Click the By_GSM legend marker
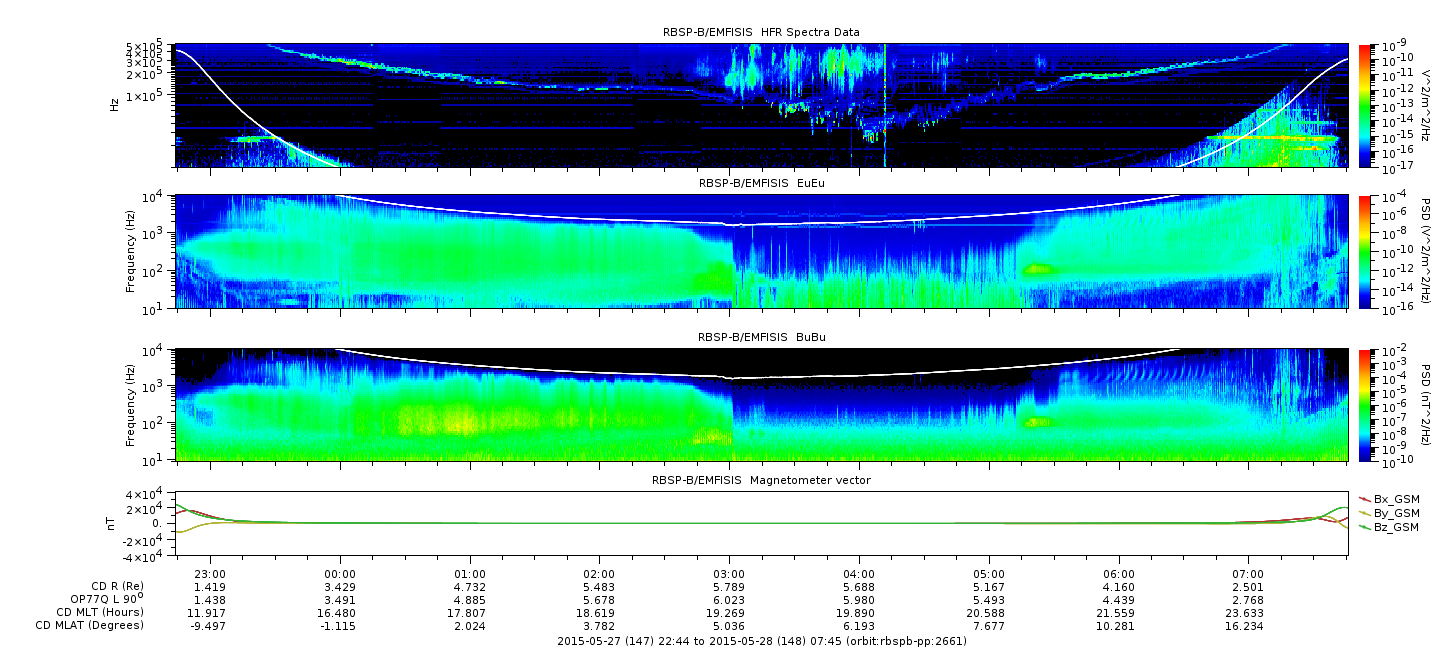 click(x=1365, y=513)
